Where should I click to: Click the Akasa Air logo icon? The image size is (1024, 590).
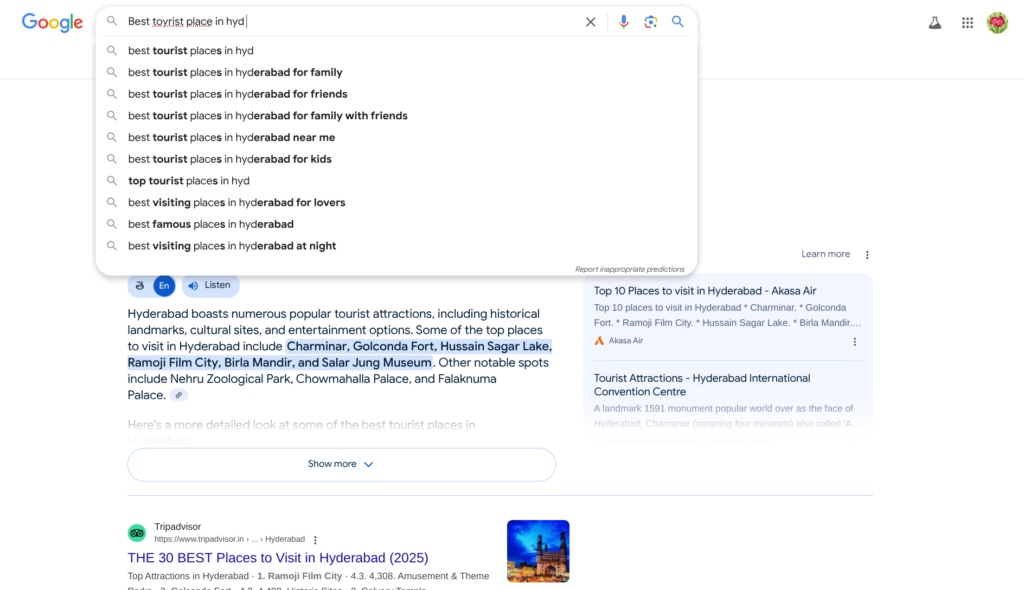[599, 340]
